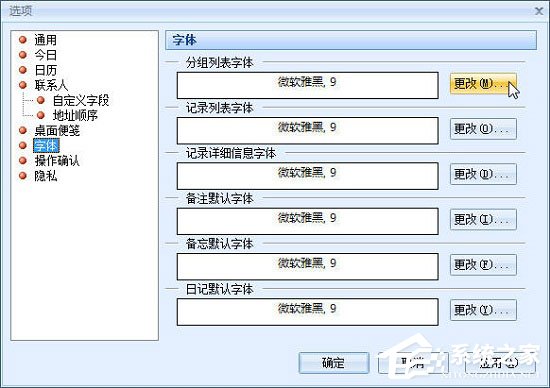Click the 日记默认字体 preview box
The height and width of the screenshot is (388, 550).
point(308,312)
